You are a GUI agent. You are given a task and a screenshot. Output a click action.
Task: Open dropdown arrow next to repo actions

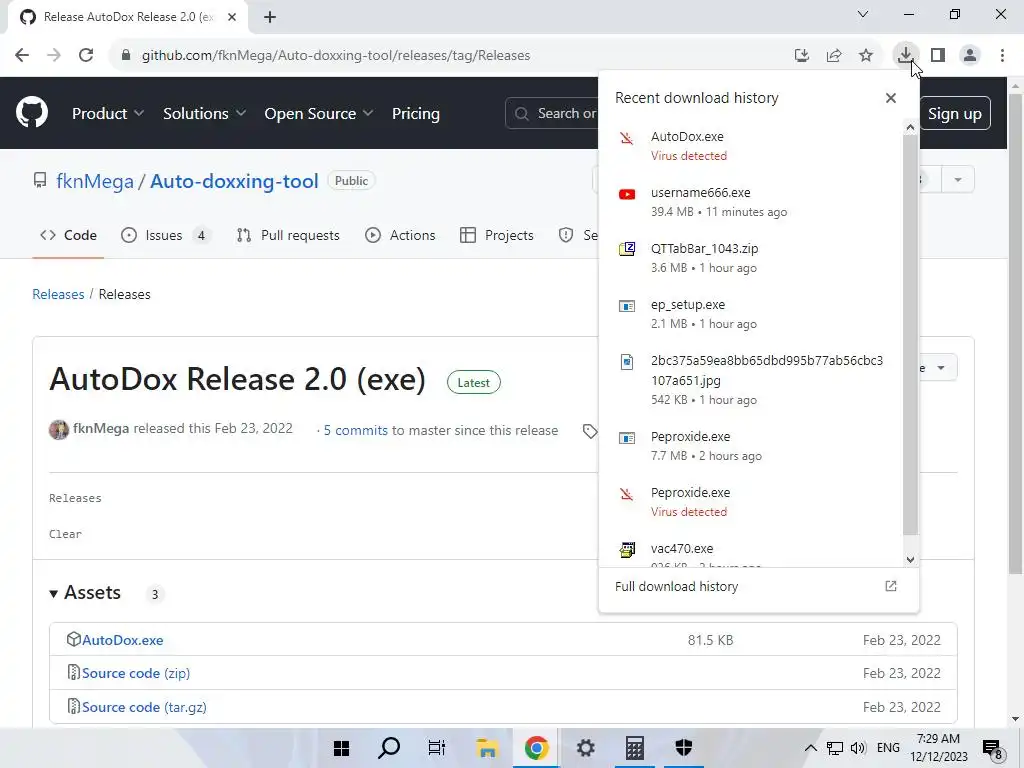click(x=957, y=180)
